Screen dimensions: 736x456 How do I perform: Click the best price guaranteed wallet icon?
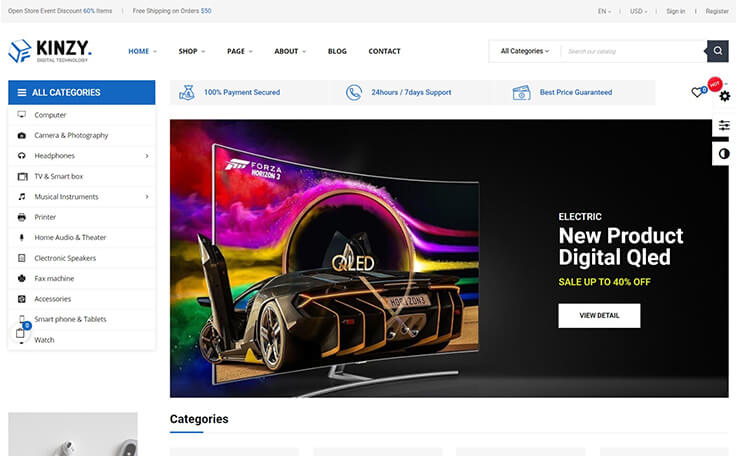click(x=521, y=93)
